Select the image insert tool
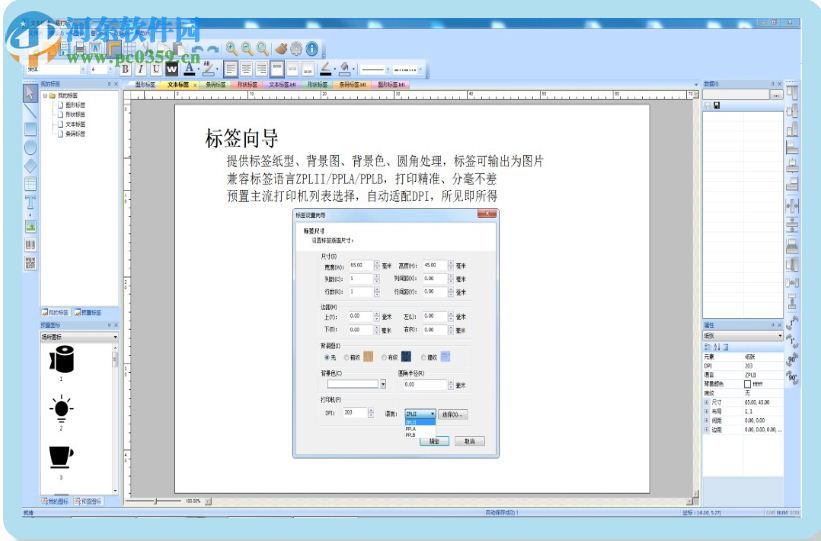Image resolution: width=821 pixels, height=541 pixels. (30, 227)
